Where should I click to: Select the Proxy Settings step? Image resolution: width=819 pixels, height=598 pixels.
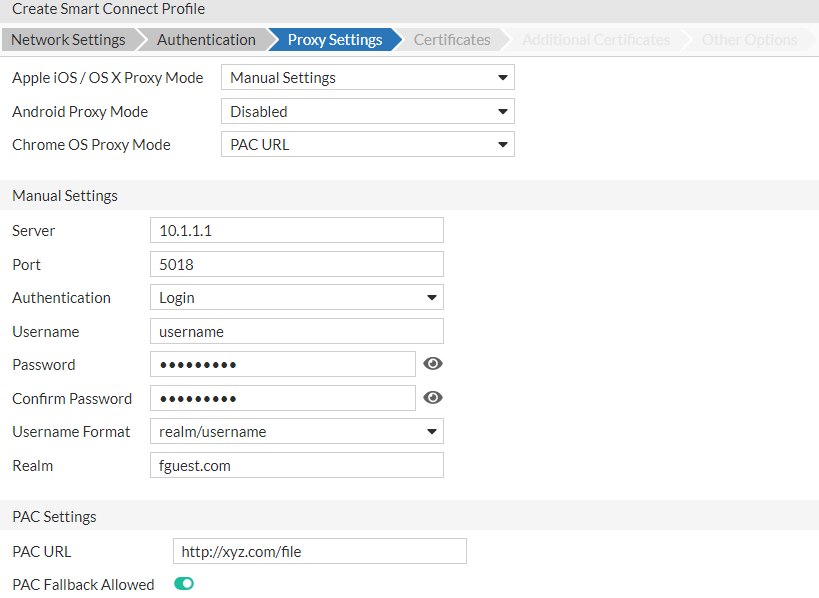(335, 40)
